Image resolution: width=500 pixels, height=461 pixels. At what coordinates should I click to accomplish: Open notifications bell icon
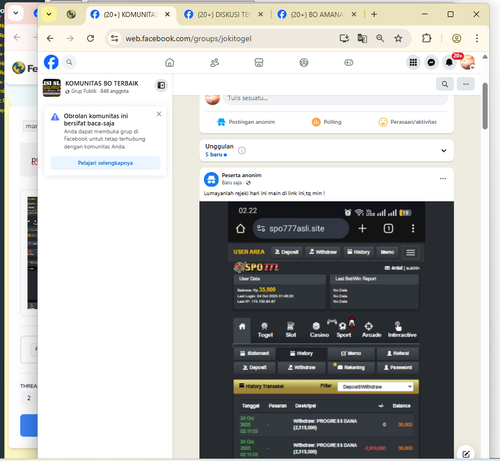click(x=449, y=62)
